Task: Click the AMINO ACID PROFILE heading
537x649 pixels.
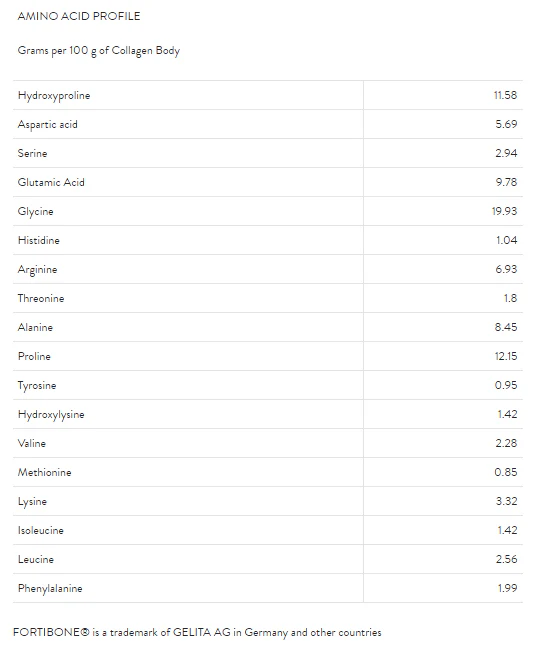Action: [79, 16]
